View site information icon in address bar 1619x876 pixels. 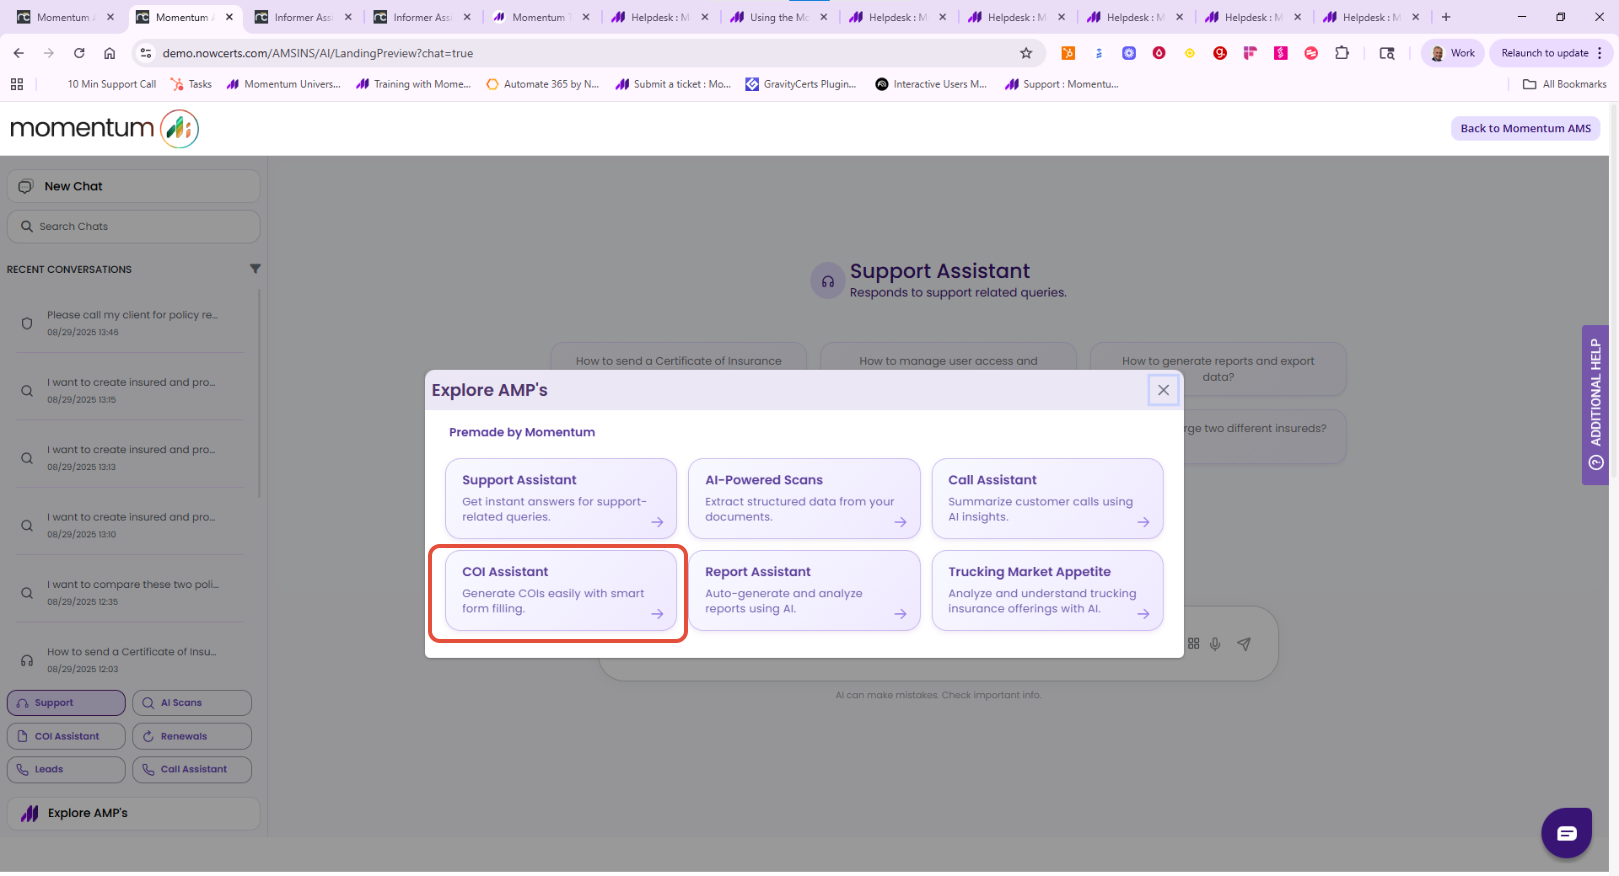tap(146, 53)
